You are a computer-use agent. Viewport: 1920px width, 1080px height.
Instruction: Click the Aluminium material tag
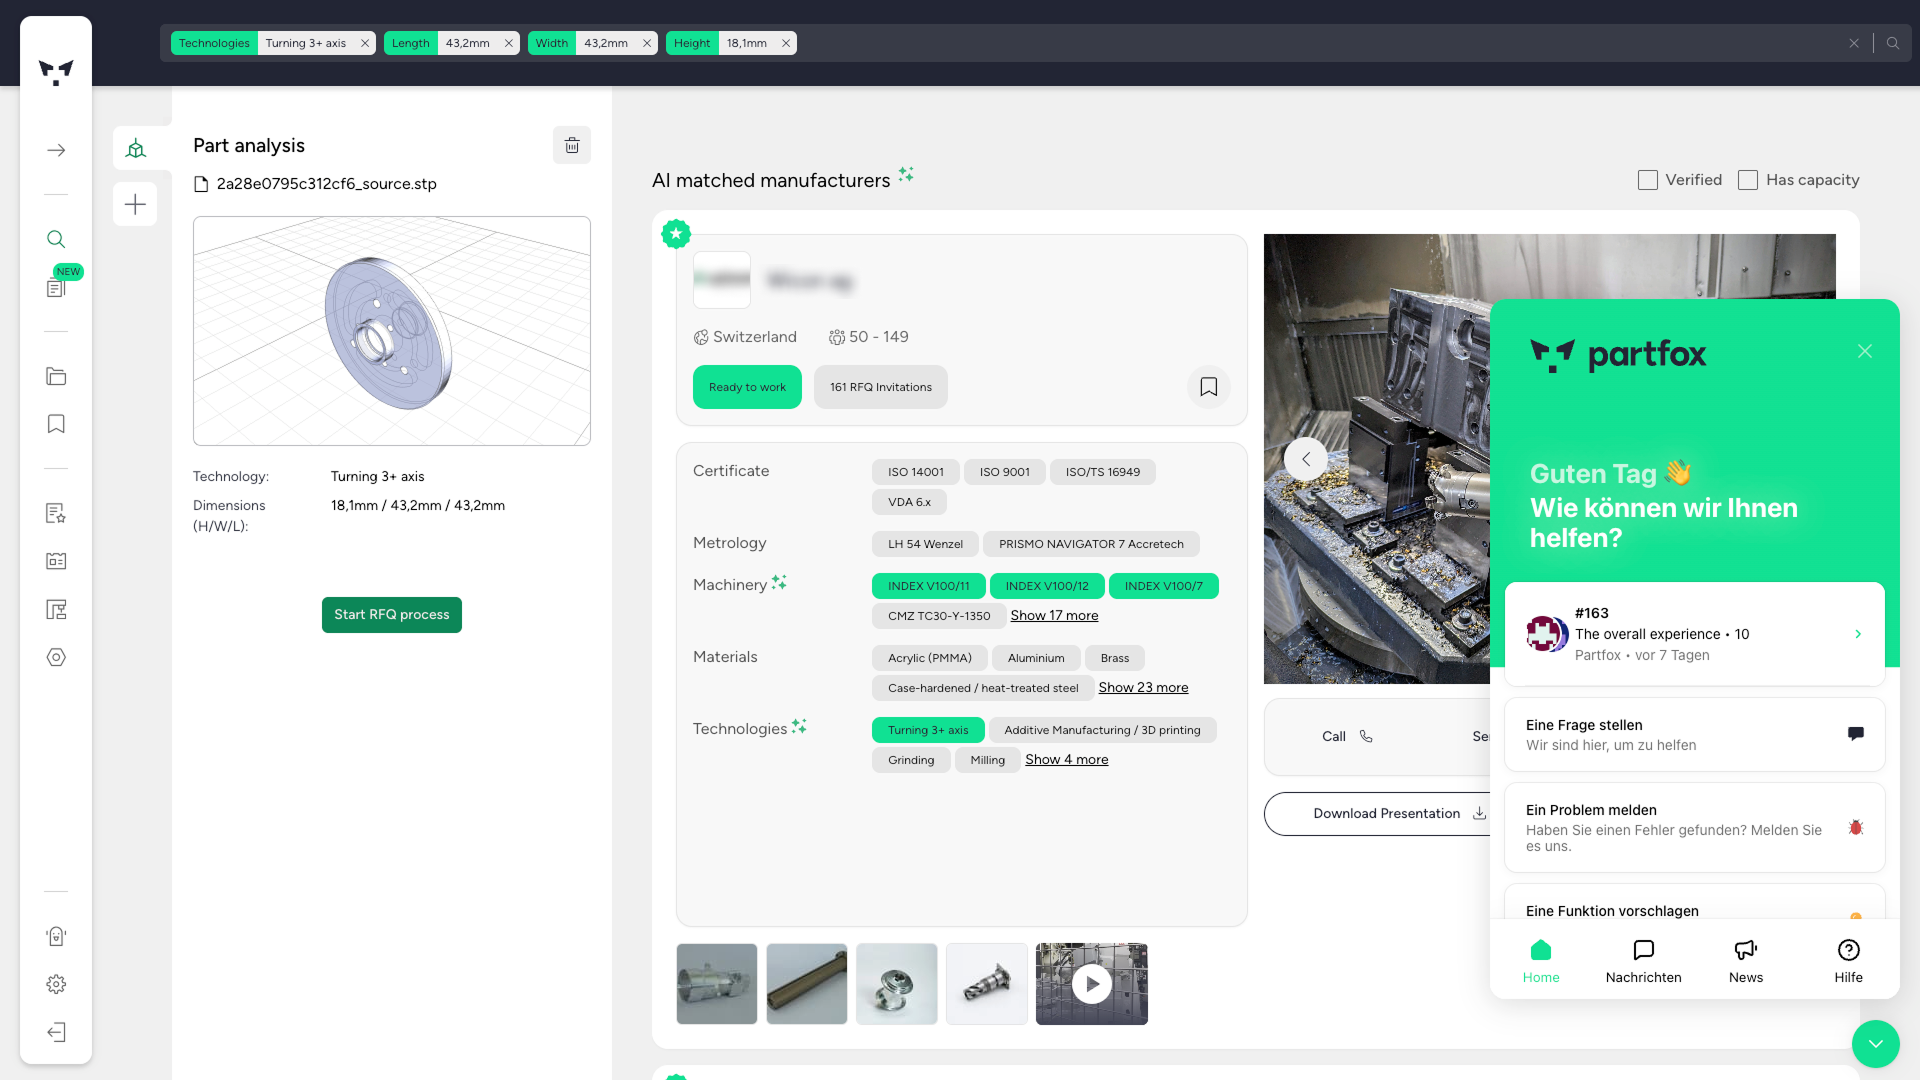click(x=1036, y=658)
